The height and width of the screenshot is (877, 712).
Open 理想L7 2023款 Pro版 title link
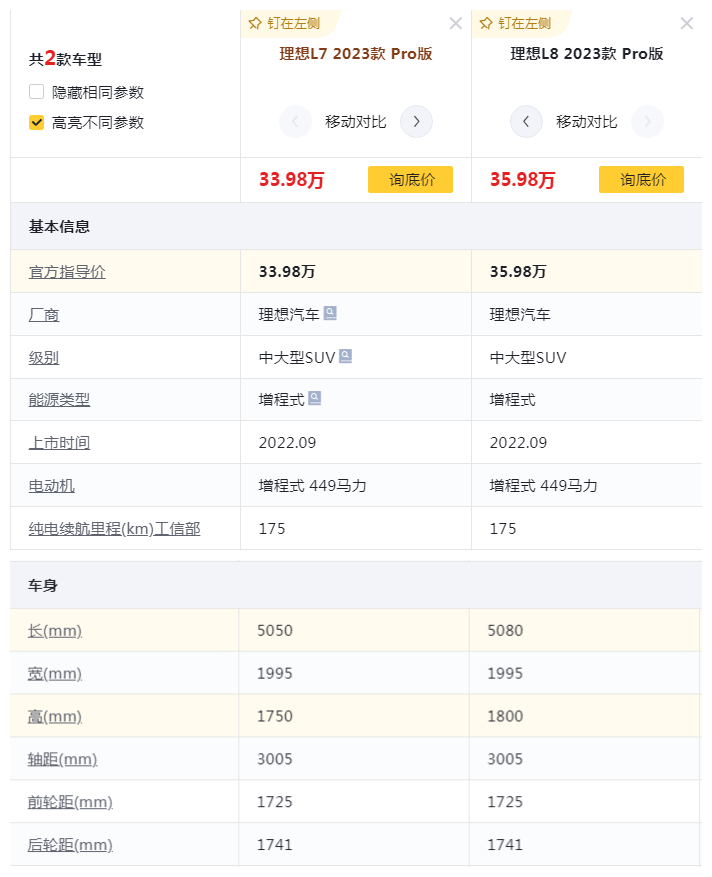[x=356, y=54]
